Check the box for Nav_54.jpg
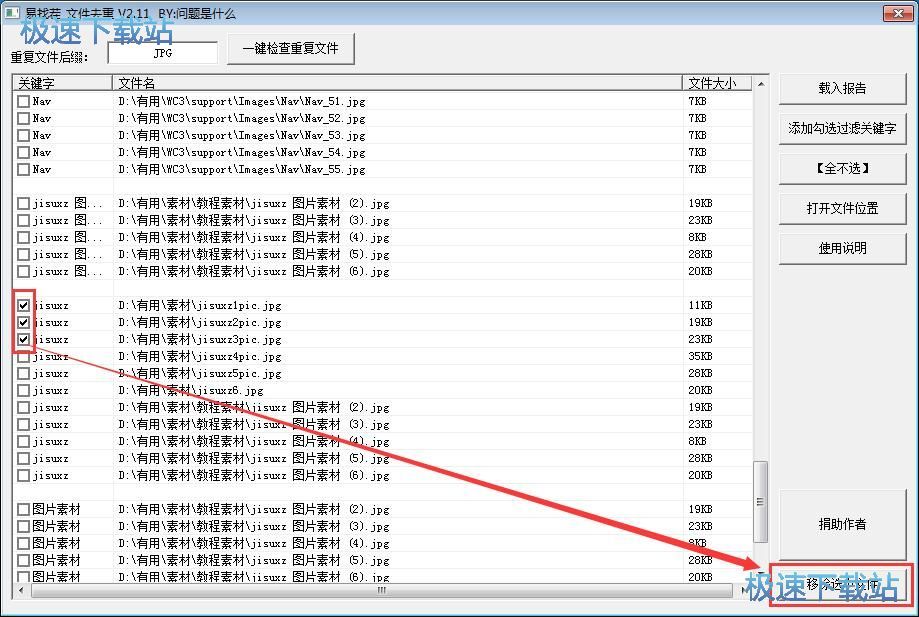The width and height of the screenshot is (919, 617). tap(23, 152)
